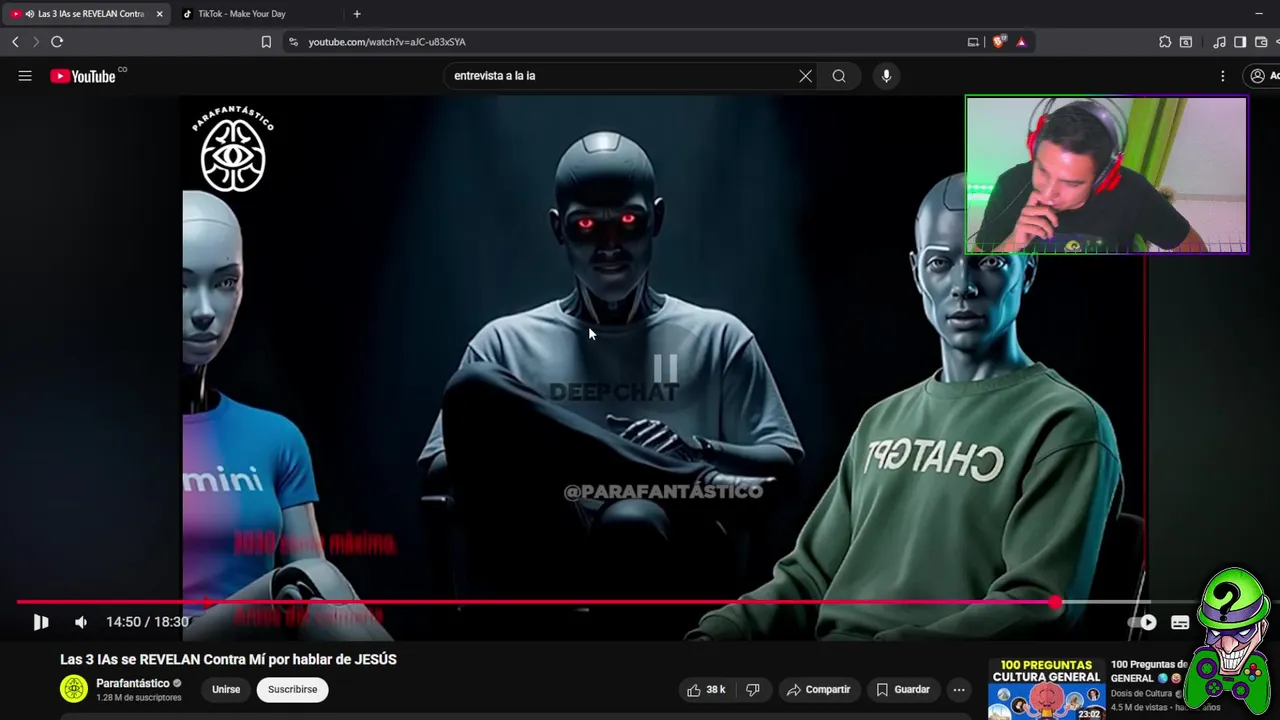Mute the video volume speaker icon
The width and height of the screenshot is (1280, 720).
(x=81, y=622)
